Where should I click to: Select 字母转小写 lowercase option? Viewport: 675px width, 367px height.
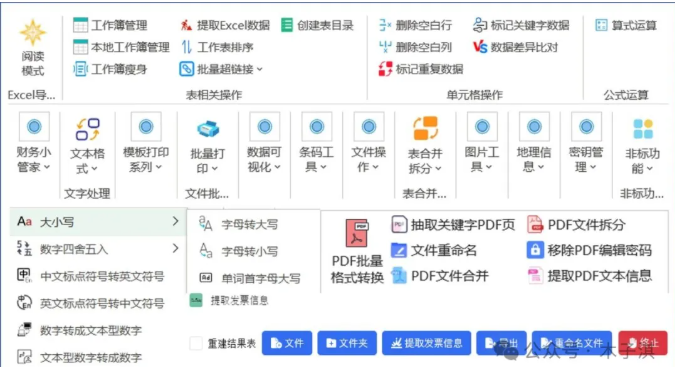pyautogui.click(x=238, y=251)
